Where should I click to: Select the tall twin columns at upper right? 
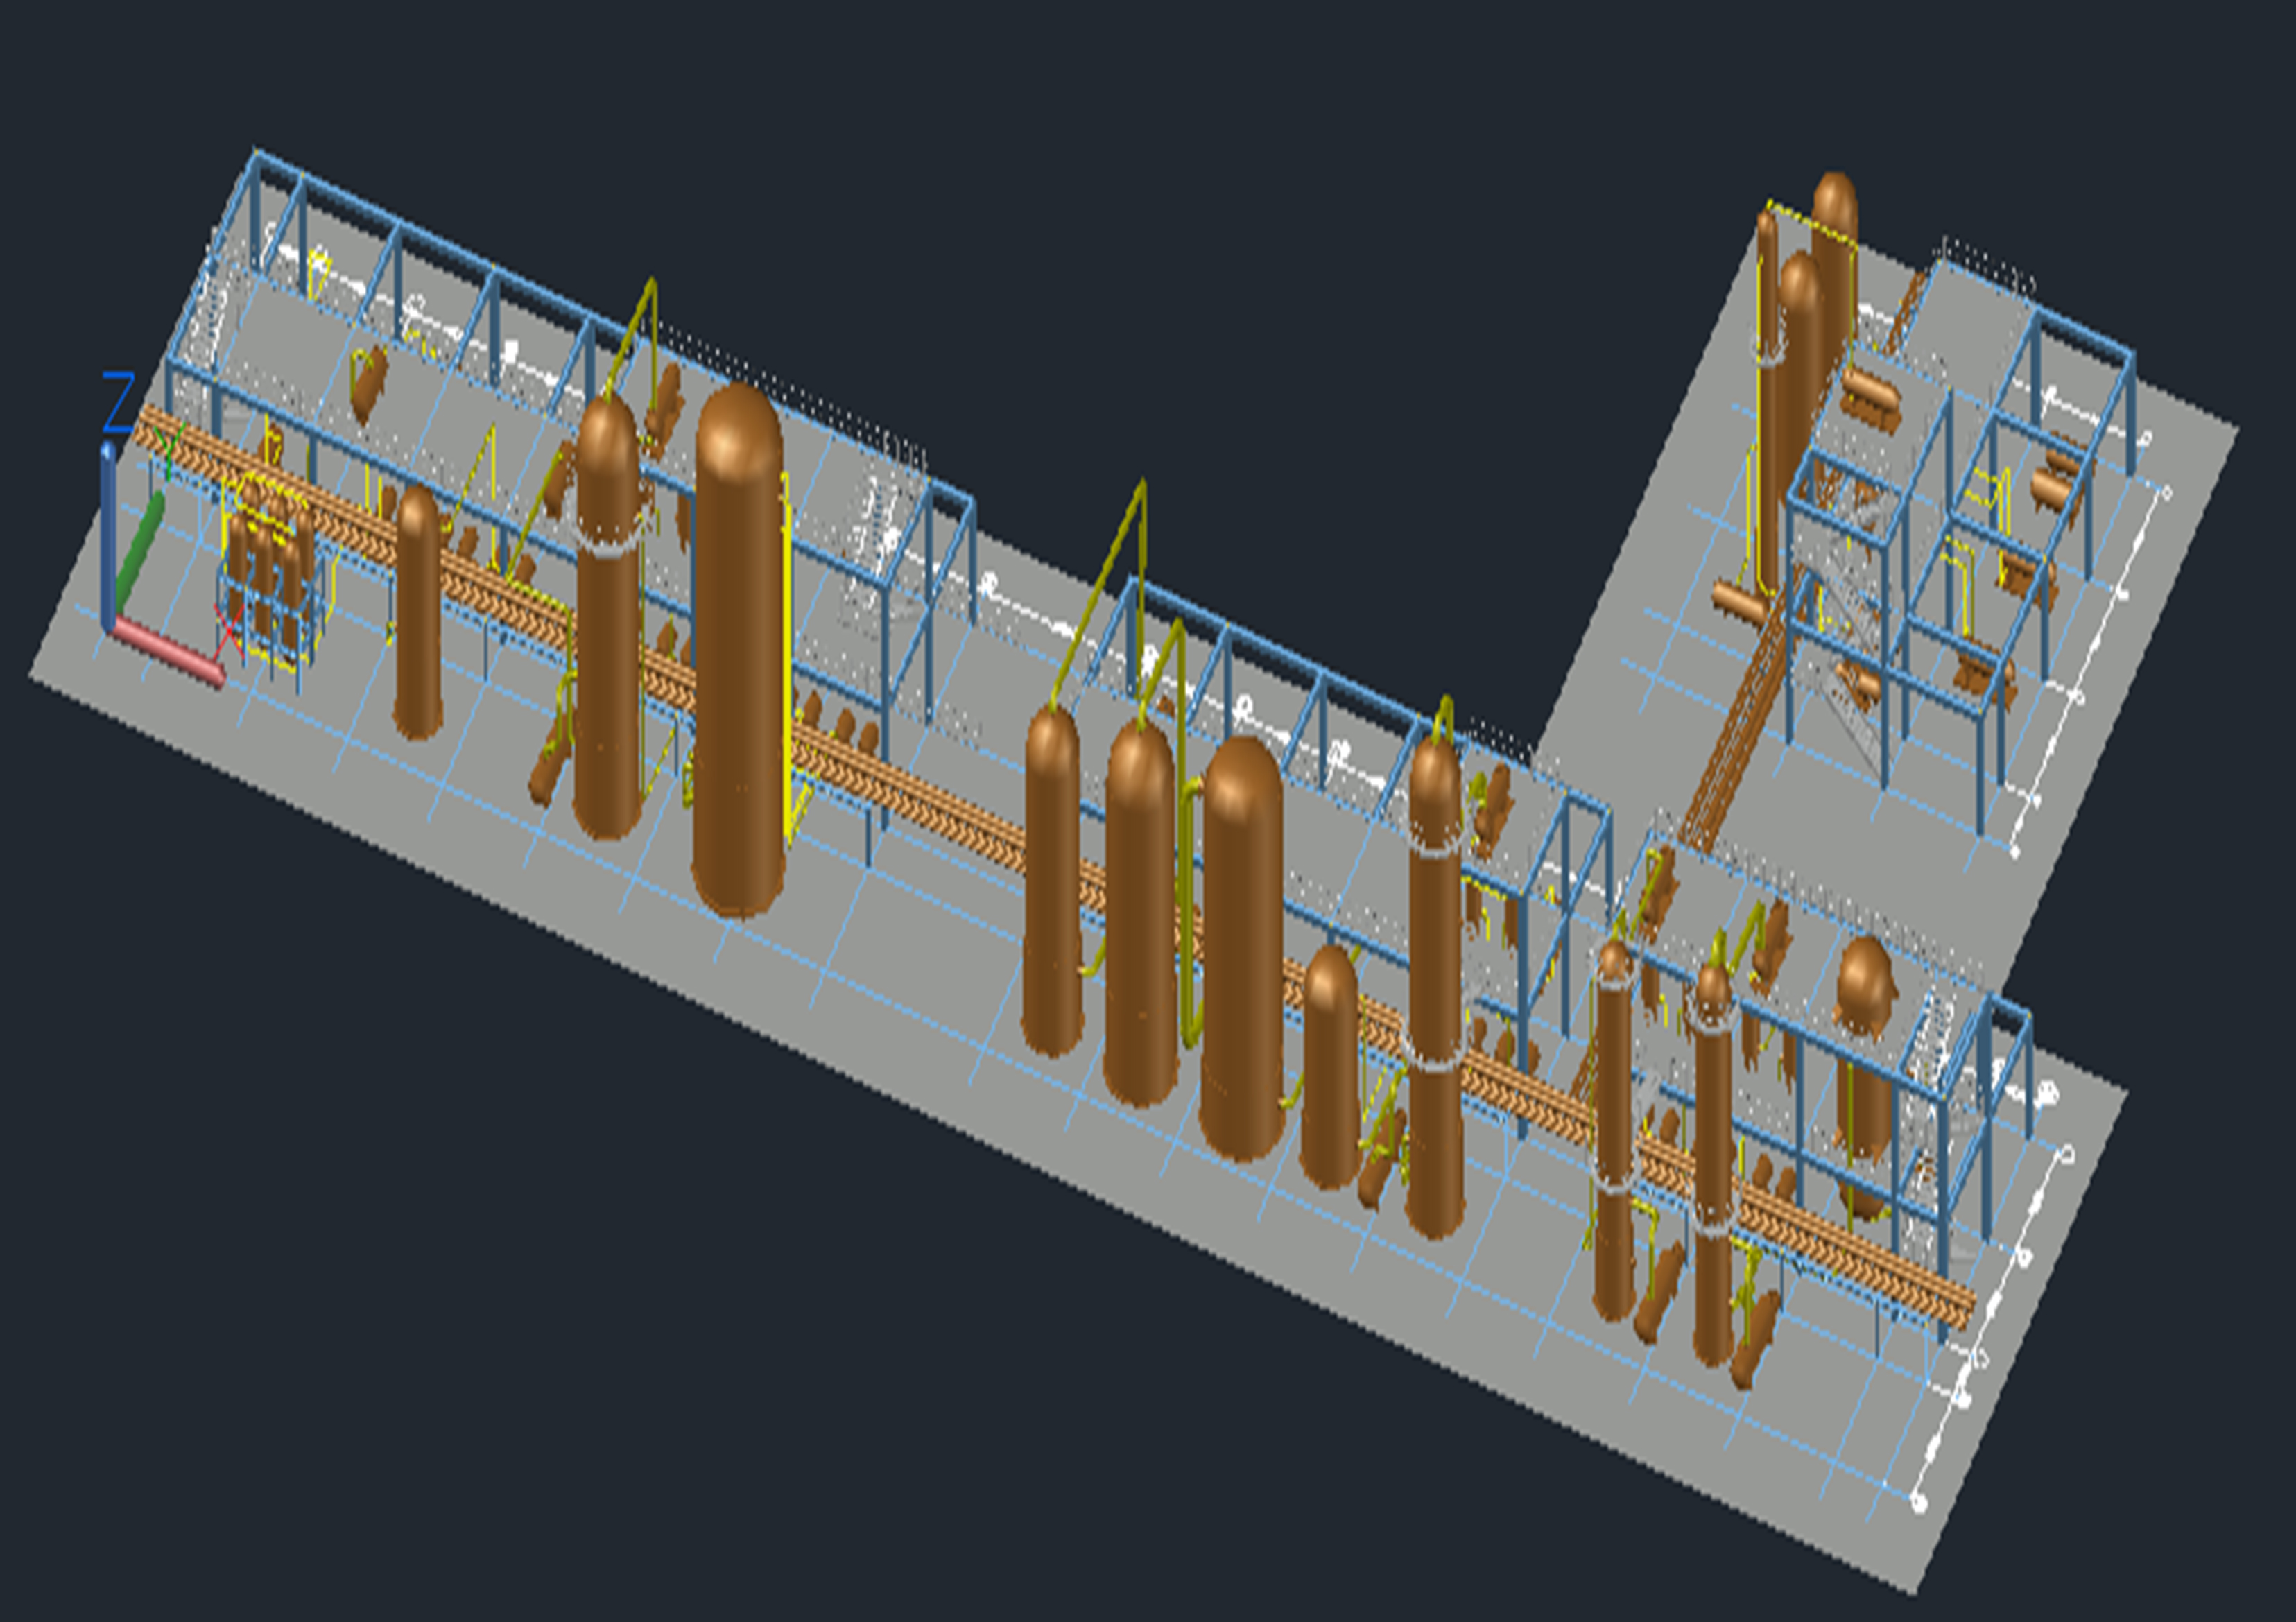click(x=1800, y=400)
